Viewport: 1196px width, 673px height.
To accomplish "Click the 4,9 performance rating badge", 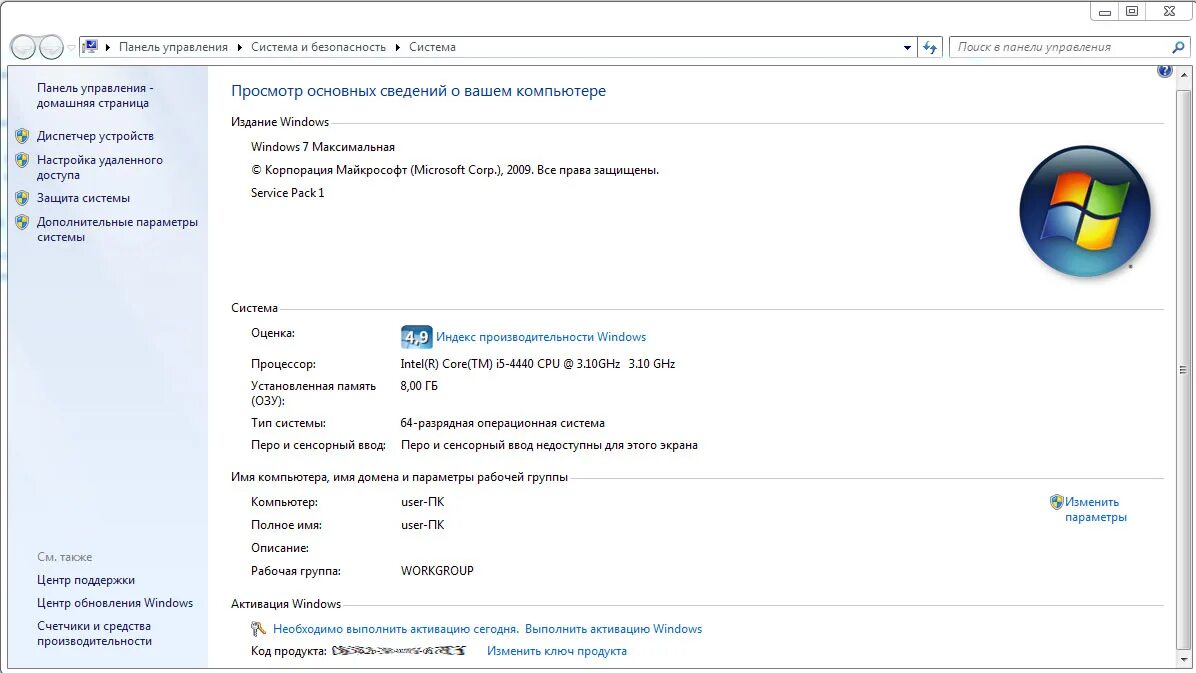I will [x=416, y=336].
